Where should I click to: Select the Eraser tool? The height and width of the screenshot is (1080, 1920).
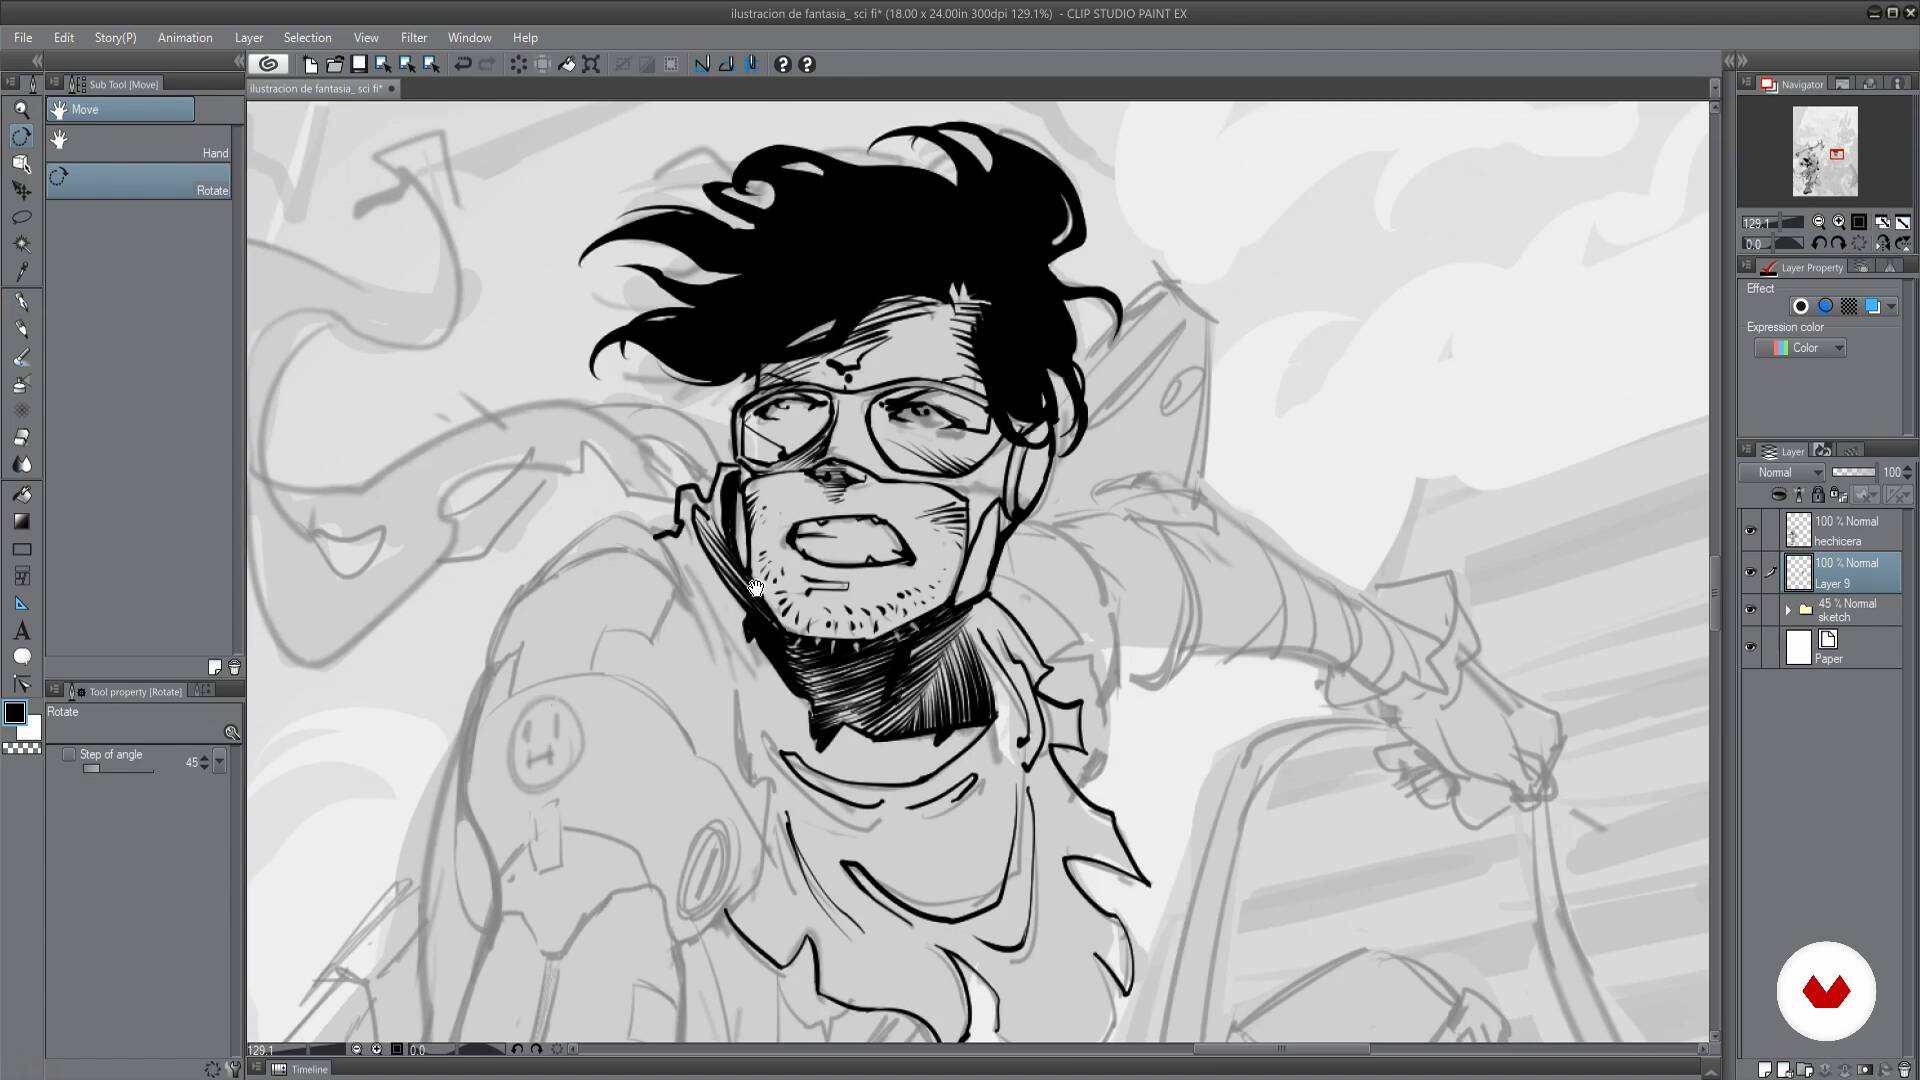[21, 438]
